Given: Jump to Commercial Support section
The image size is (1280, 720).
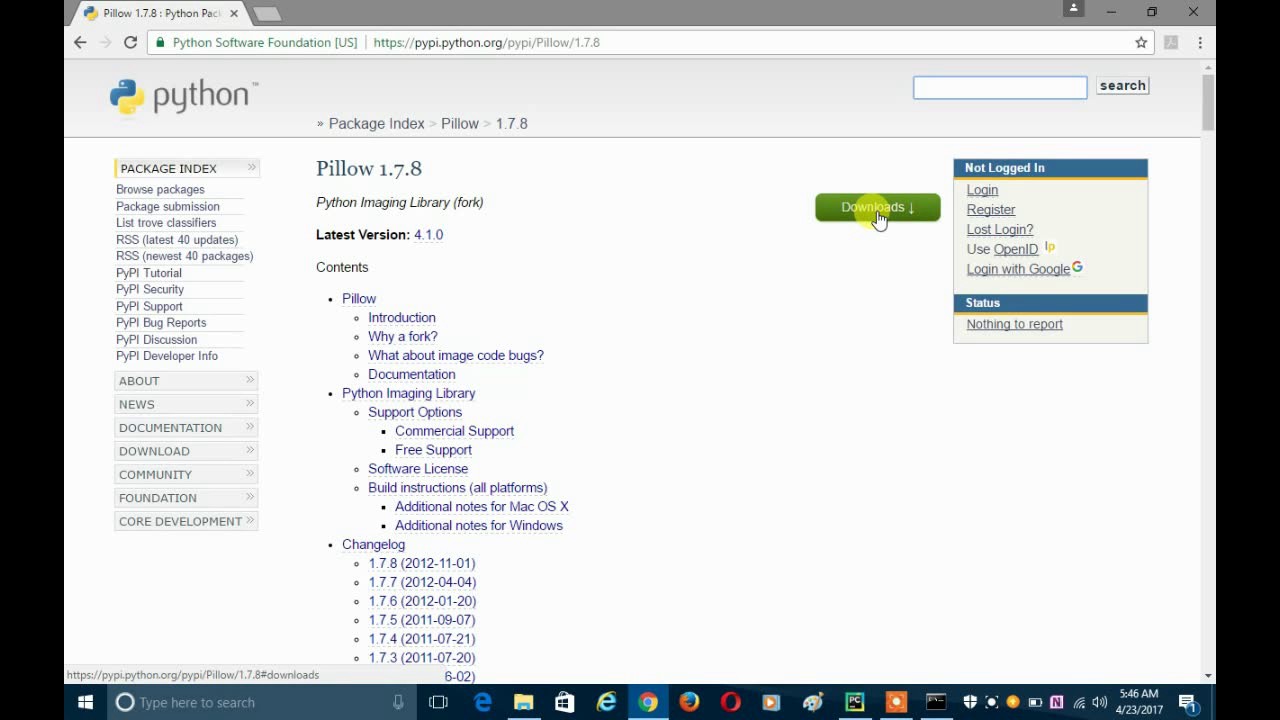Looking at the screenshot, I should (x=454, y=431).
